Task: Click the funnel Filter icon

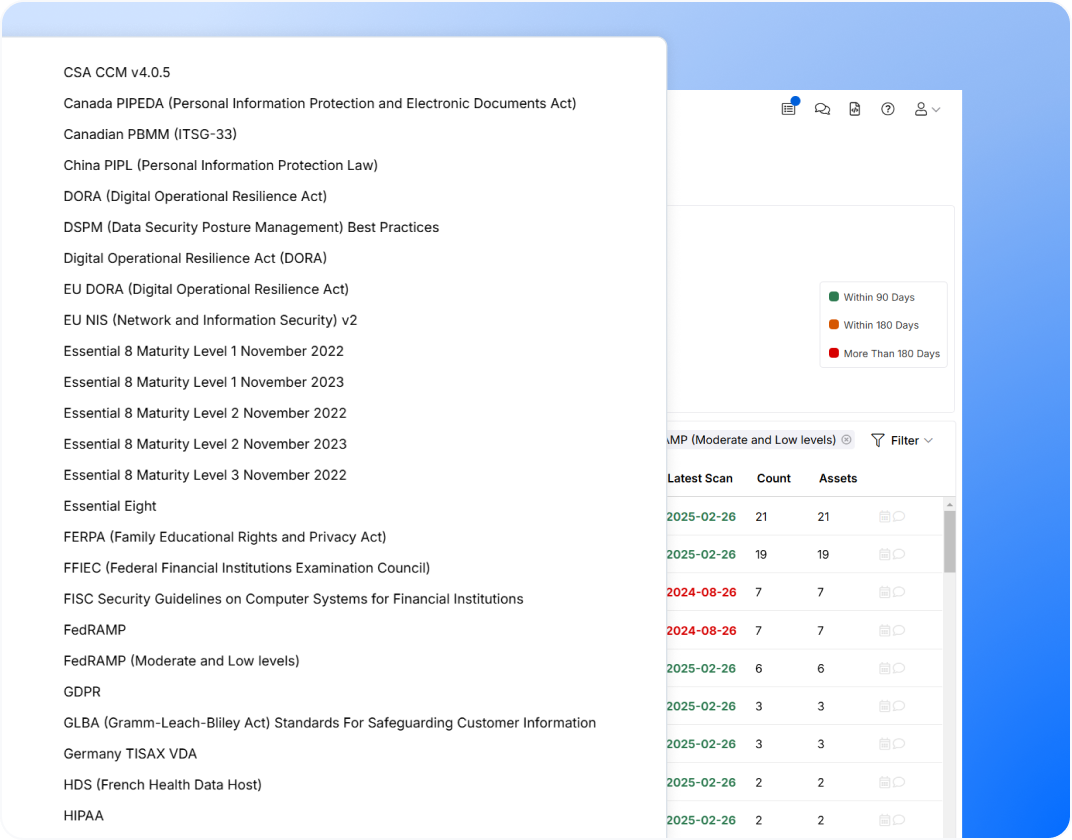Action: (x=878, y=440)
